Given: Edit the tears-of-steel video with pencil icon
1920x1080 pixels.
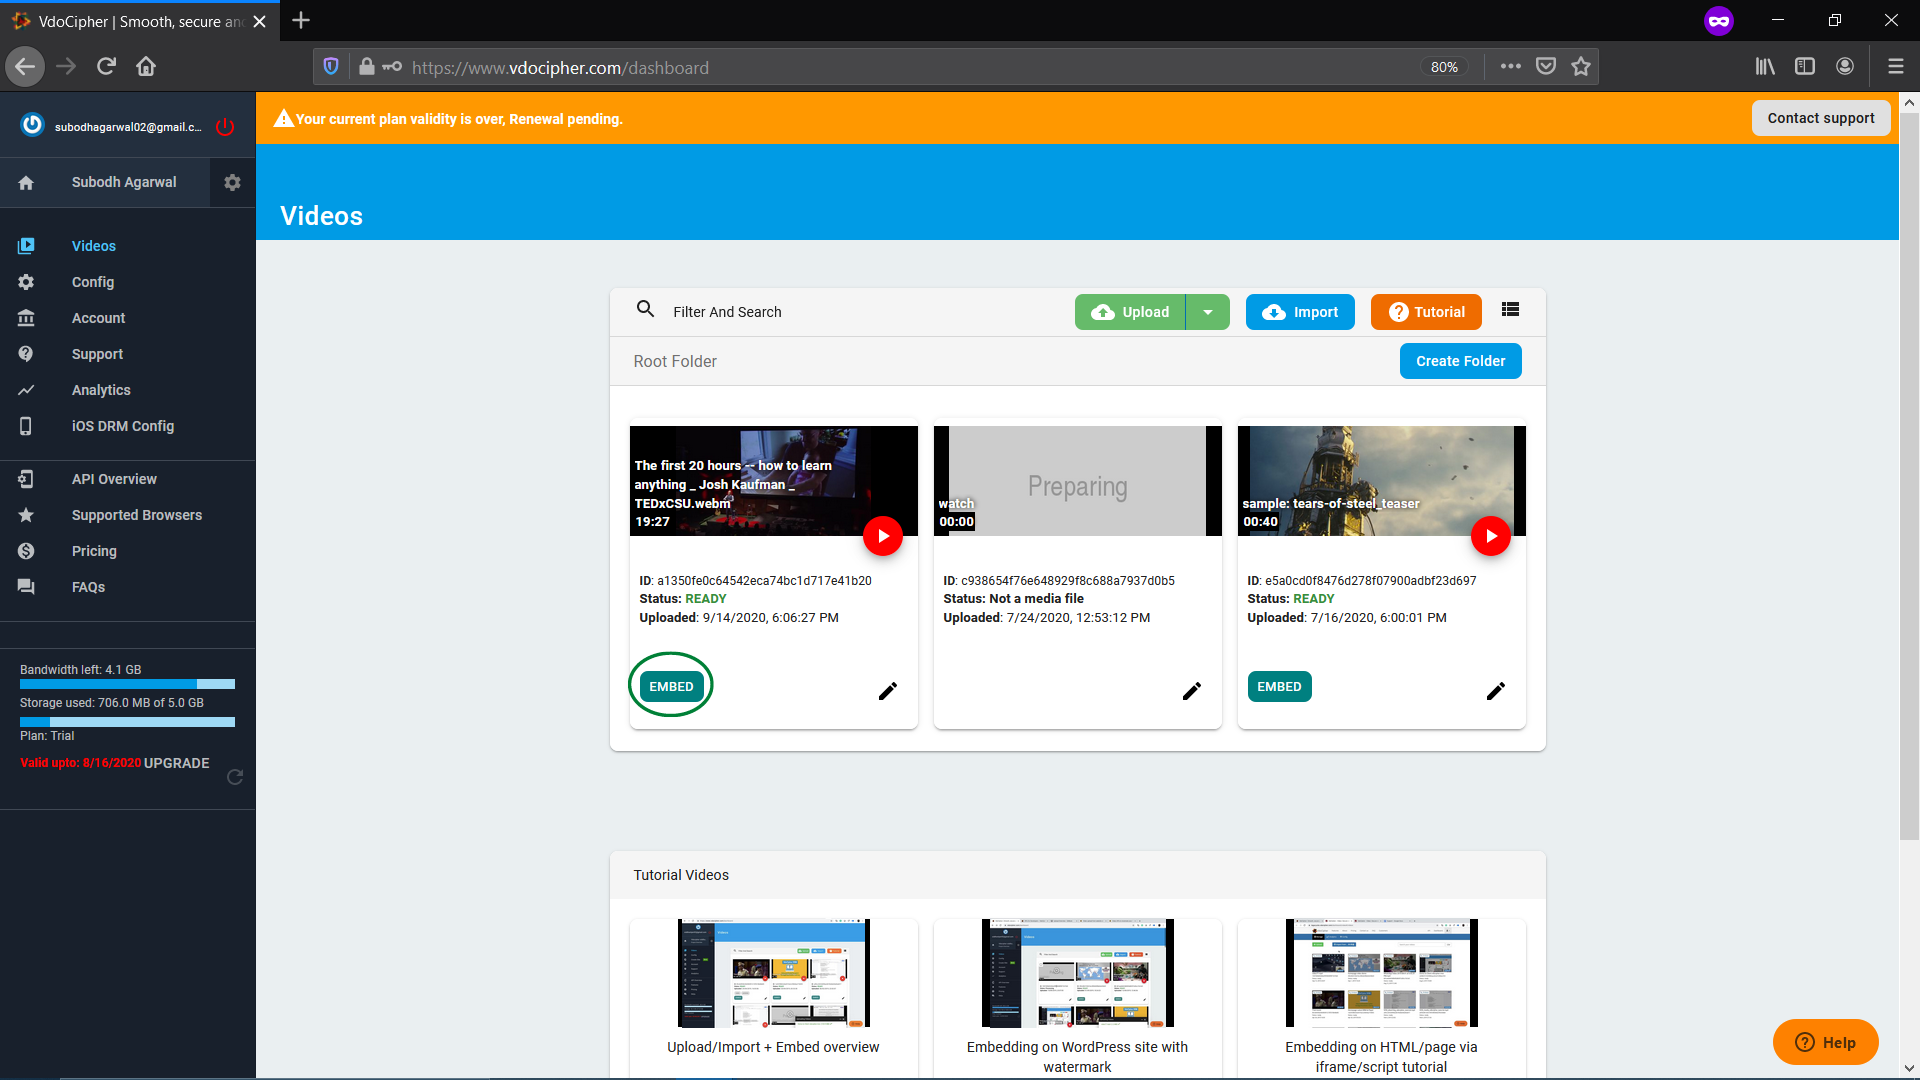Looking at the screenshot, I should coord(1496,691).
